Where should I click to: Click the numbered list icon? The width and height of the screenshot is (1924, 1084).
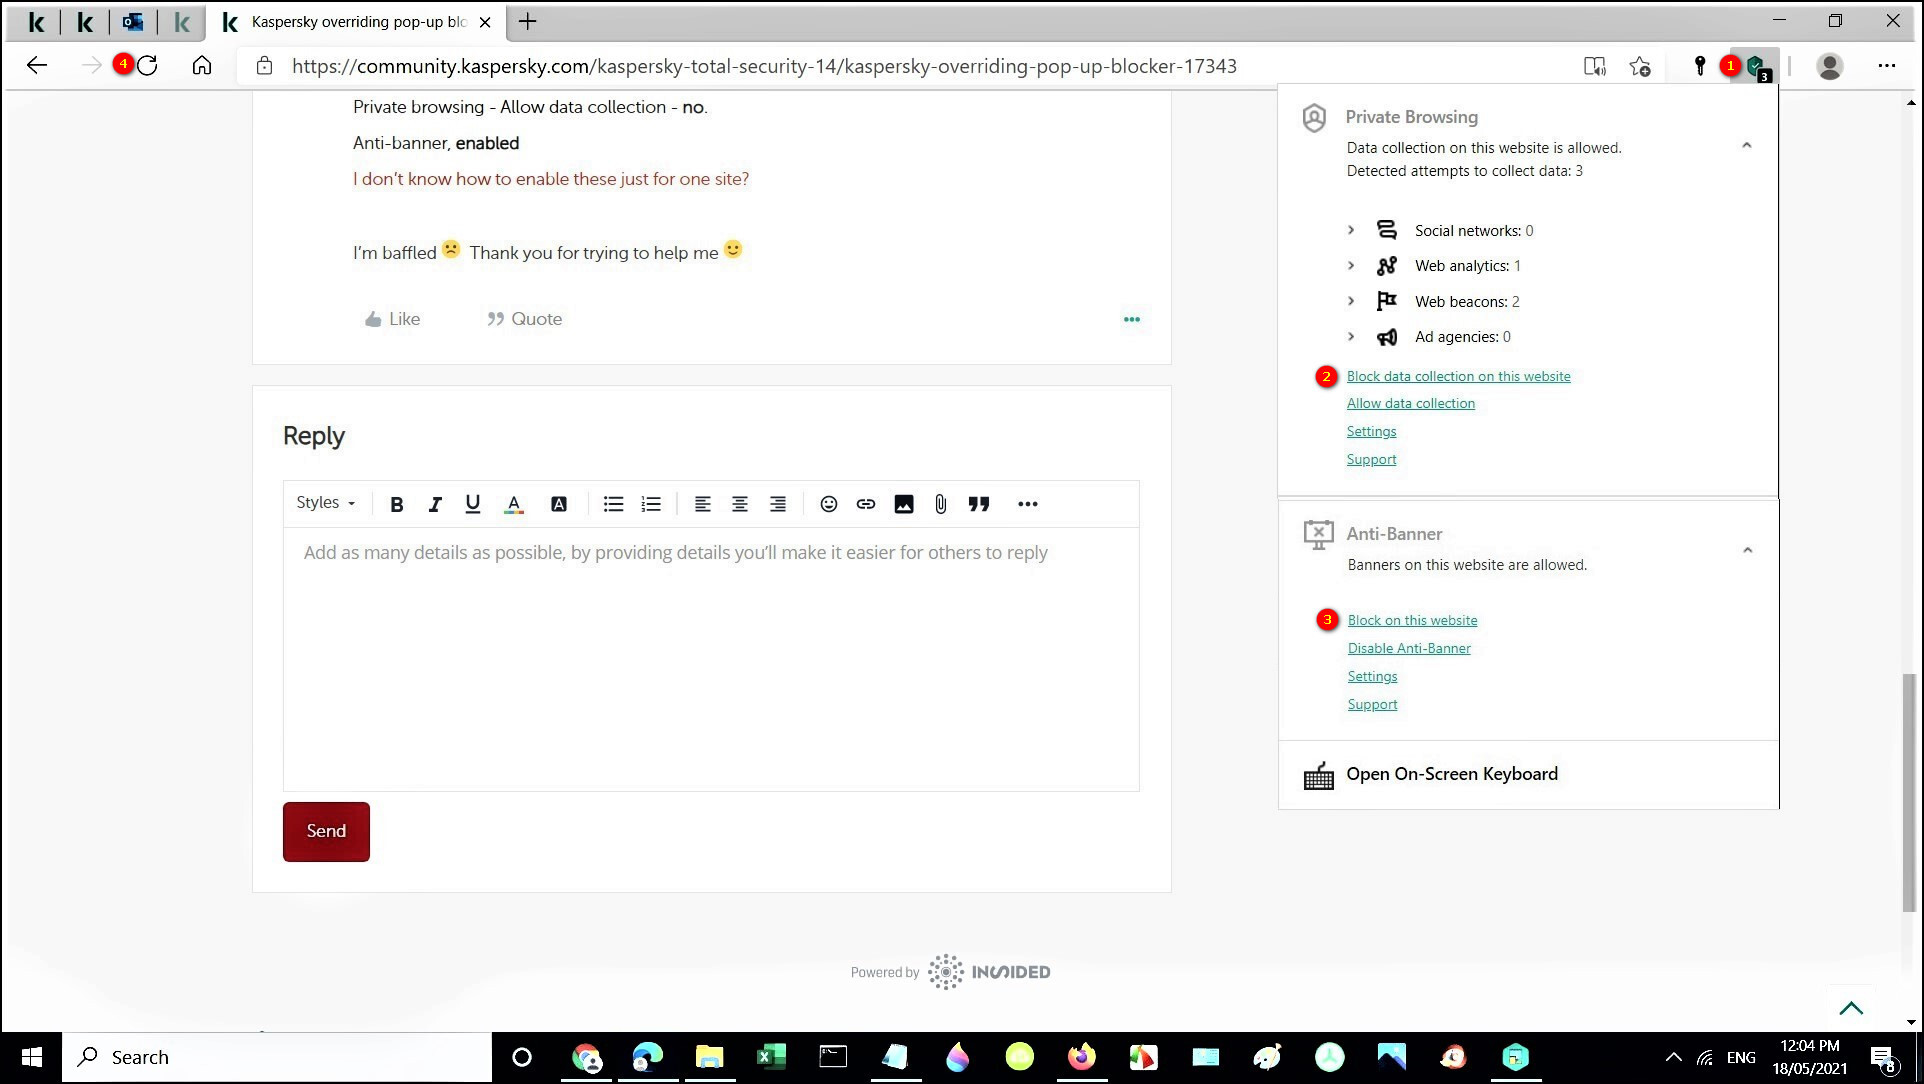point(651,504)
